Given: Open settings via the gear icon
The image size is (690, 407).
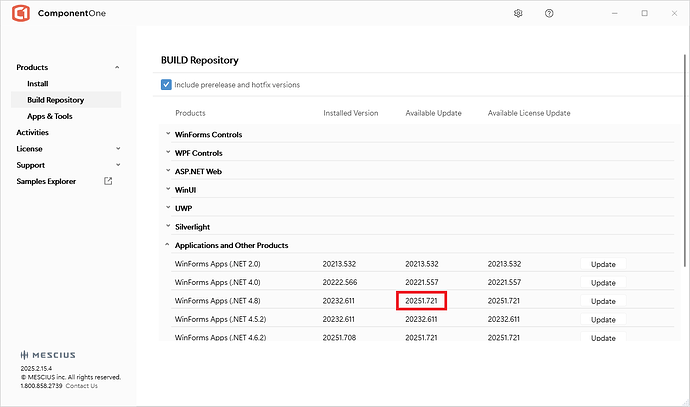Looking at the screenshot, I should click(x=518, y=13).
